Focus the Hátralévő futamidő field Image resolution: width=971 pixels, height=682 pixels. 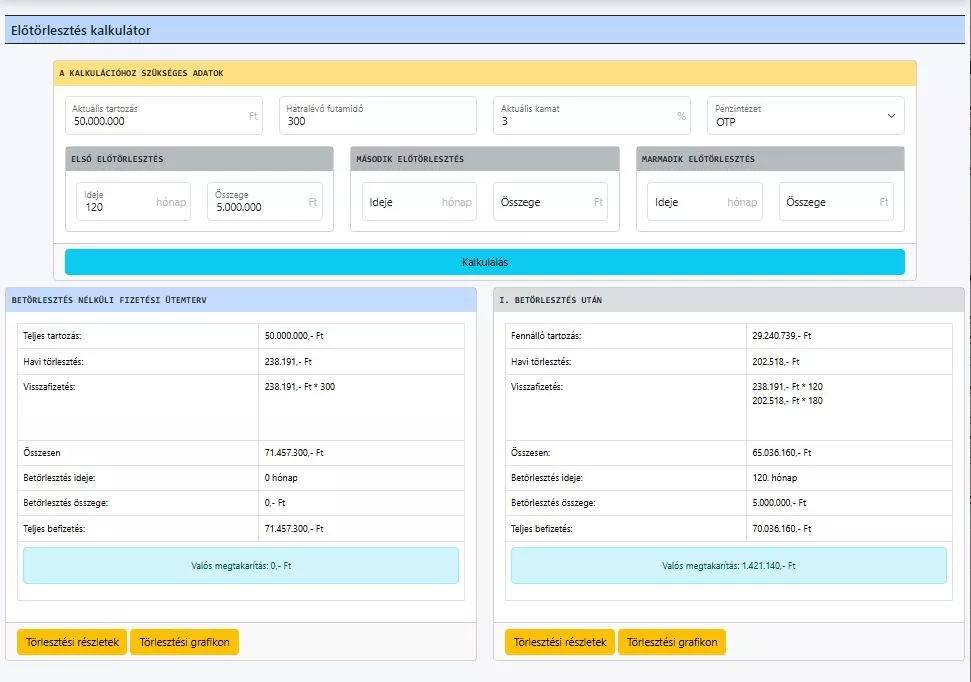pyautogui.click(x=377, y=116)
